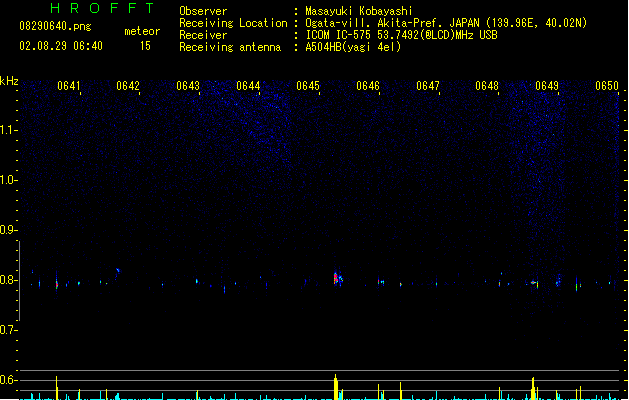Click the meteor count value 15
629x400 pixels.
pyautogui.click(x=145, y=46)
